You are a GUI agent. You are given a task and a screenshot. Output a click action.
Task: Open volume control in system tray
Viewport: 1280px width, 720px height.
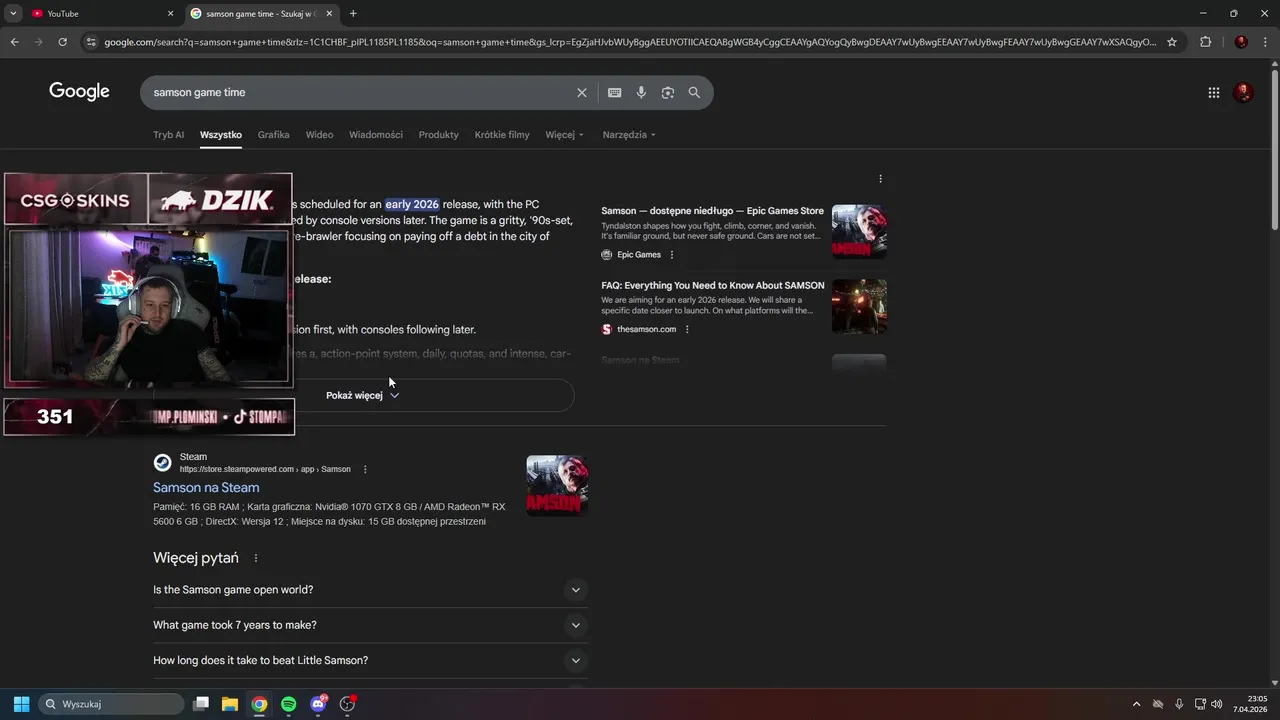click(x=1217, y=704)
